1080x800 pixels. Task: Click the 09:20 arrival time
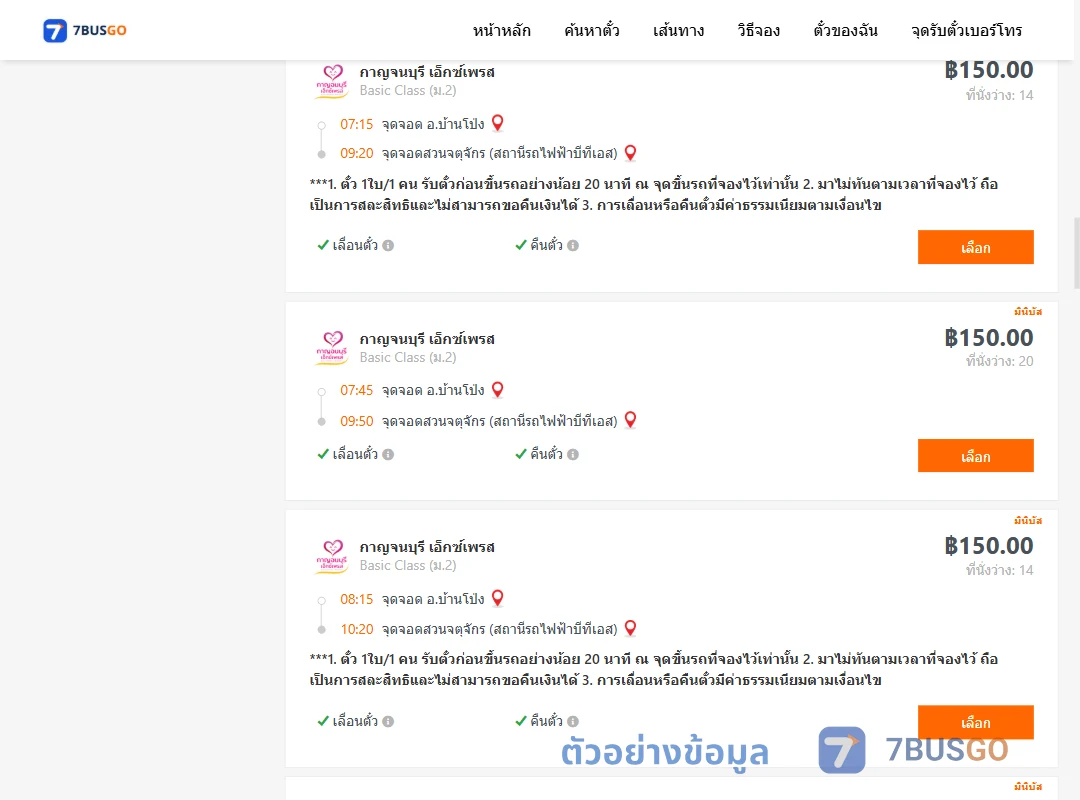356,153
